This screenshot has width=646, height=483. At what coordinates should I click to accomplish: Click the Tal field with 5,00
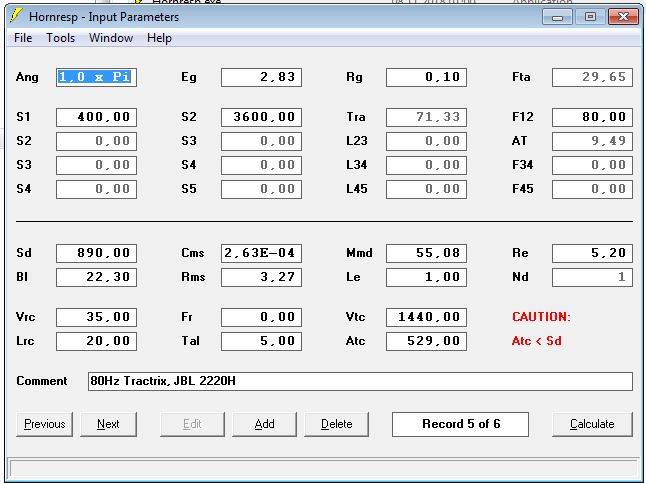pos(261,341)
